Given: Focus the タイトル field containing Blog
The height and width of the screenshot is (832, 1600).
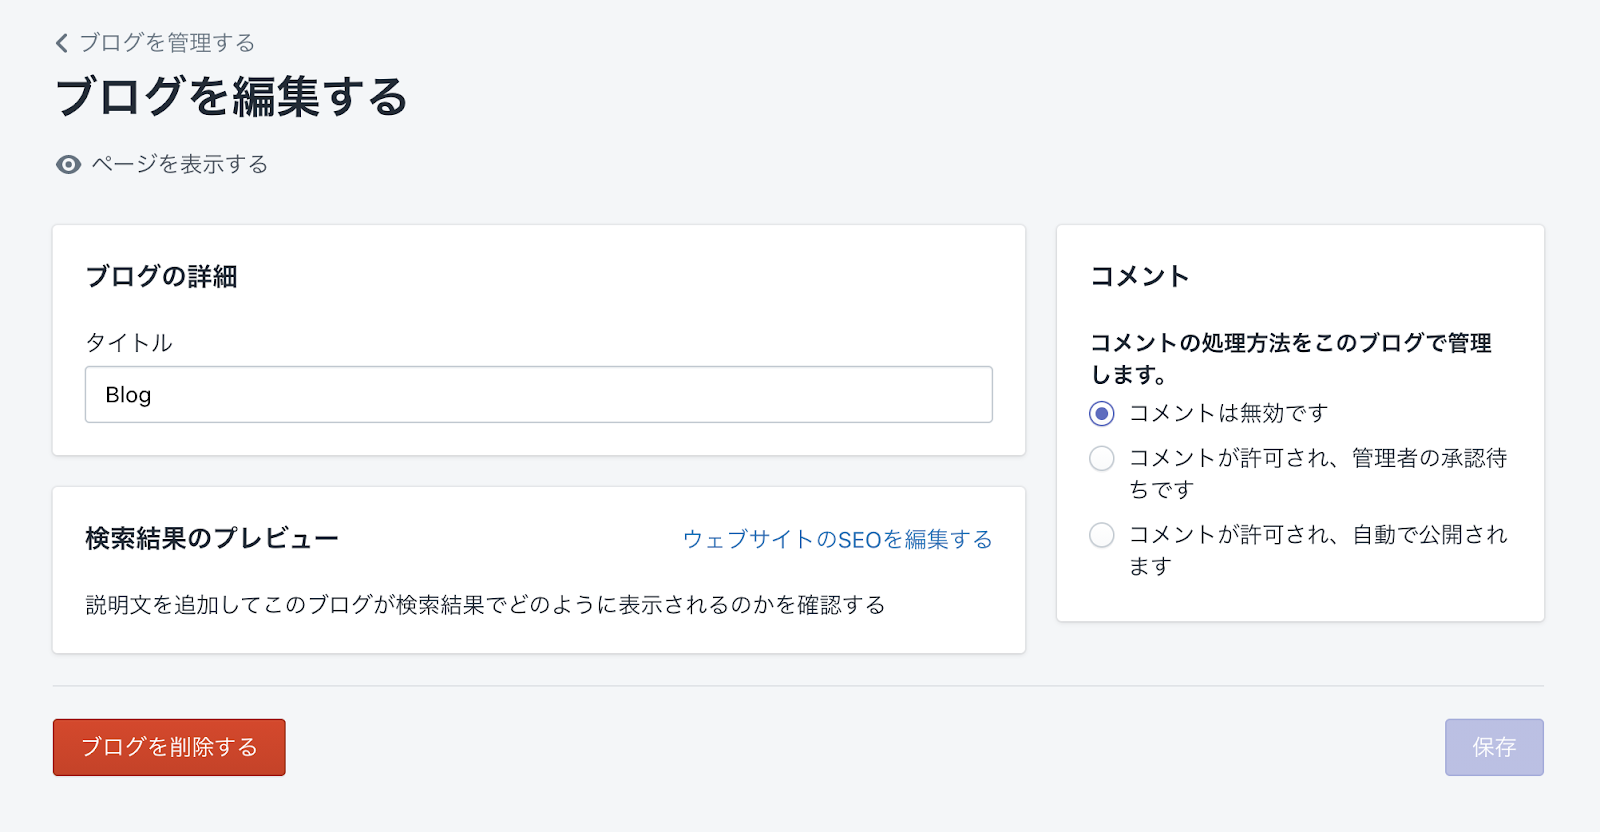Looking at the screenshot, I should pos(538,395).
